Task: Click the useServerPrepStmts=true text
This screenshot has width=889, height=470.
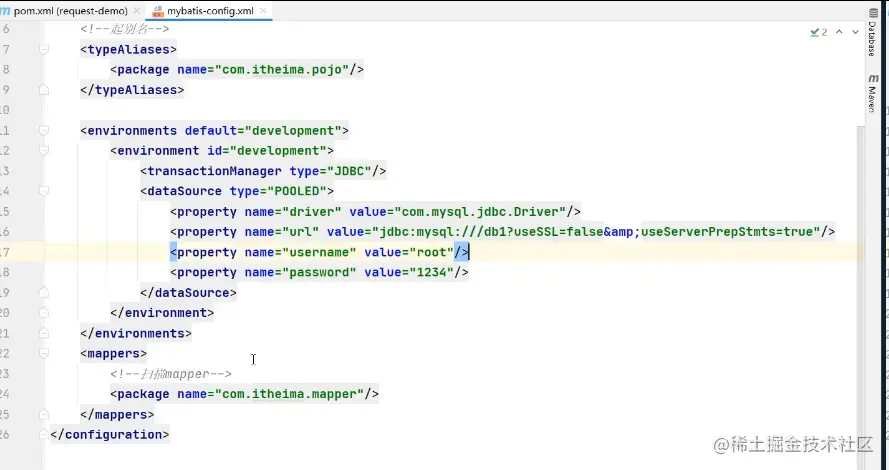Action: (726, 232)
